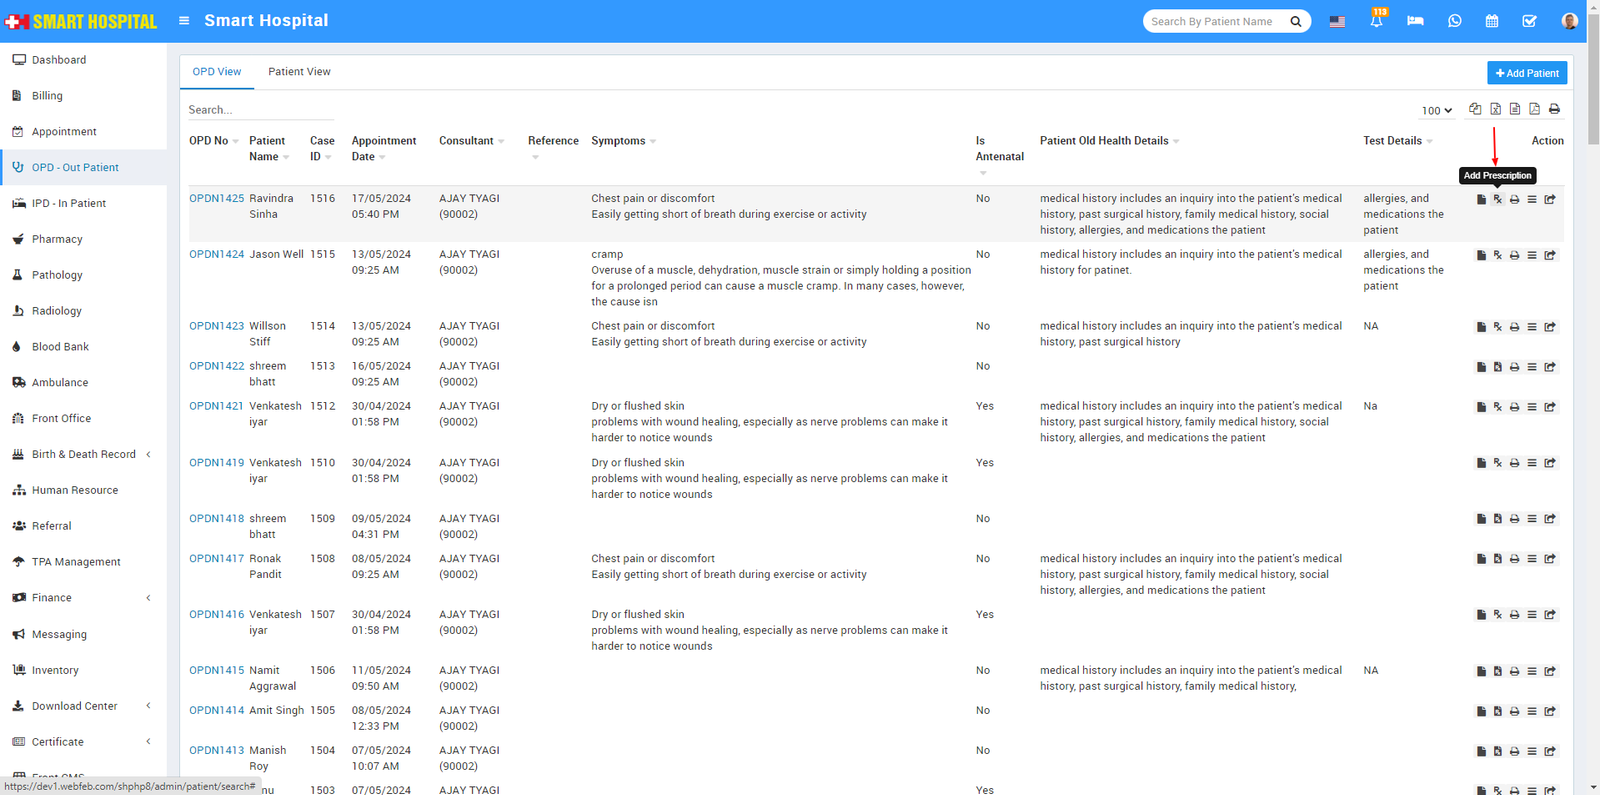Click the Add Patient button
This screenshot has width=1600, height=795.
(1526, 73)
